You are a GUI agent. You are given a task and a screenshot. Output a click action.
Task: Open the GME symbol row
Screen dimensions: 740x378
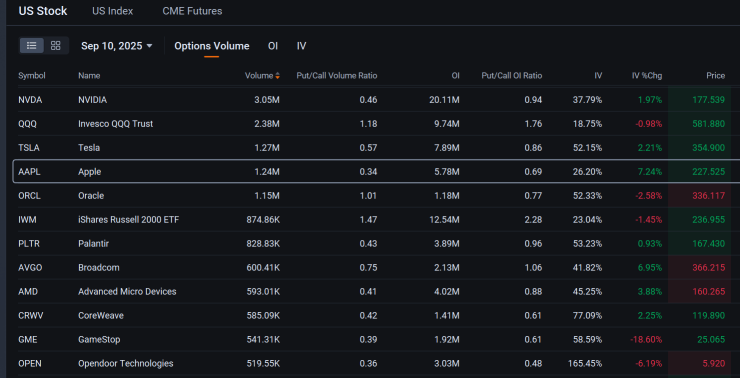tap(27, 340)
